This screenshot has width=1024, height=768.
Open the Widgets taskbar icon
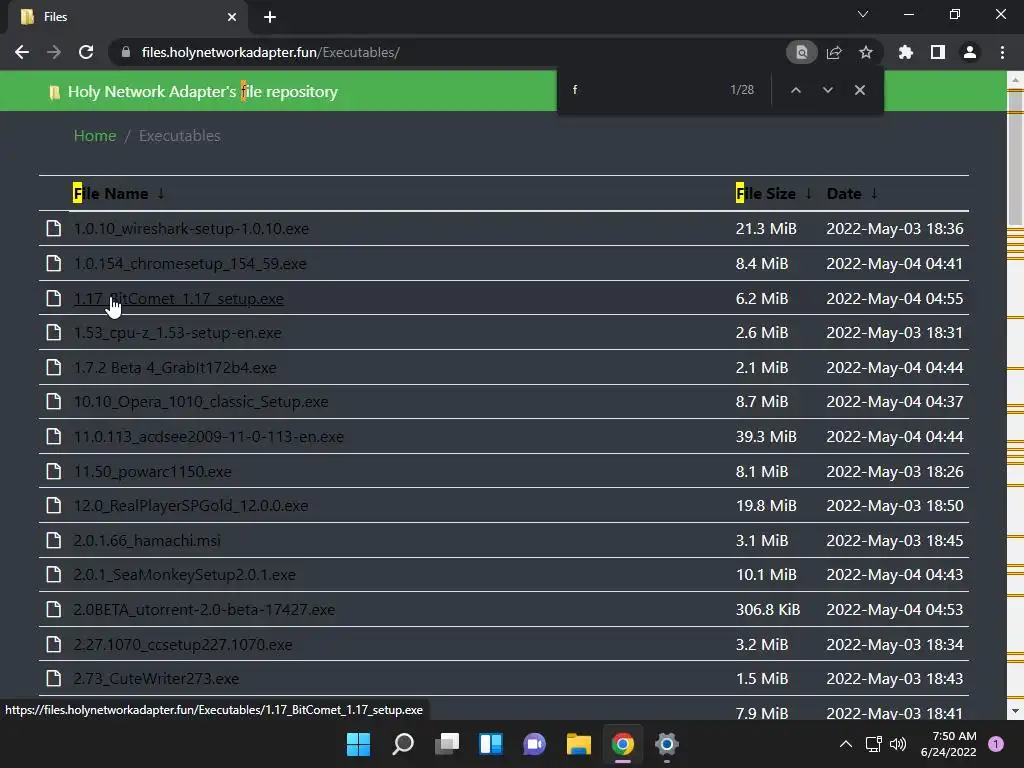tap(490, 744)
